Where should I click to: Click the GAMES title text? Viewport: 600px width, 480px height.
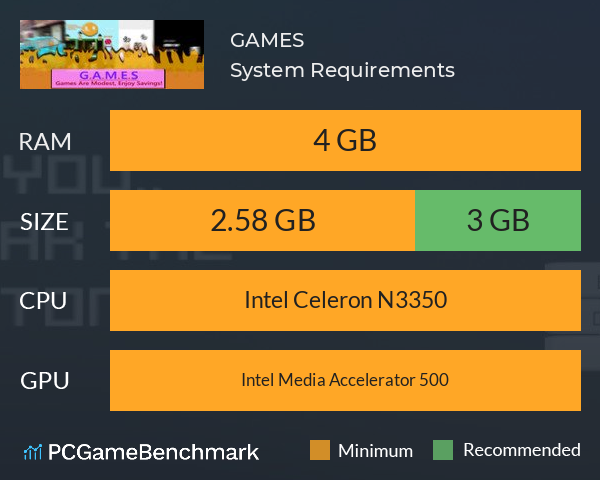pos(267,40)
